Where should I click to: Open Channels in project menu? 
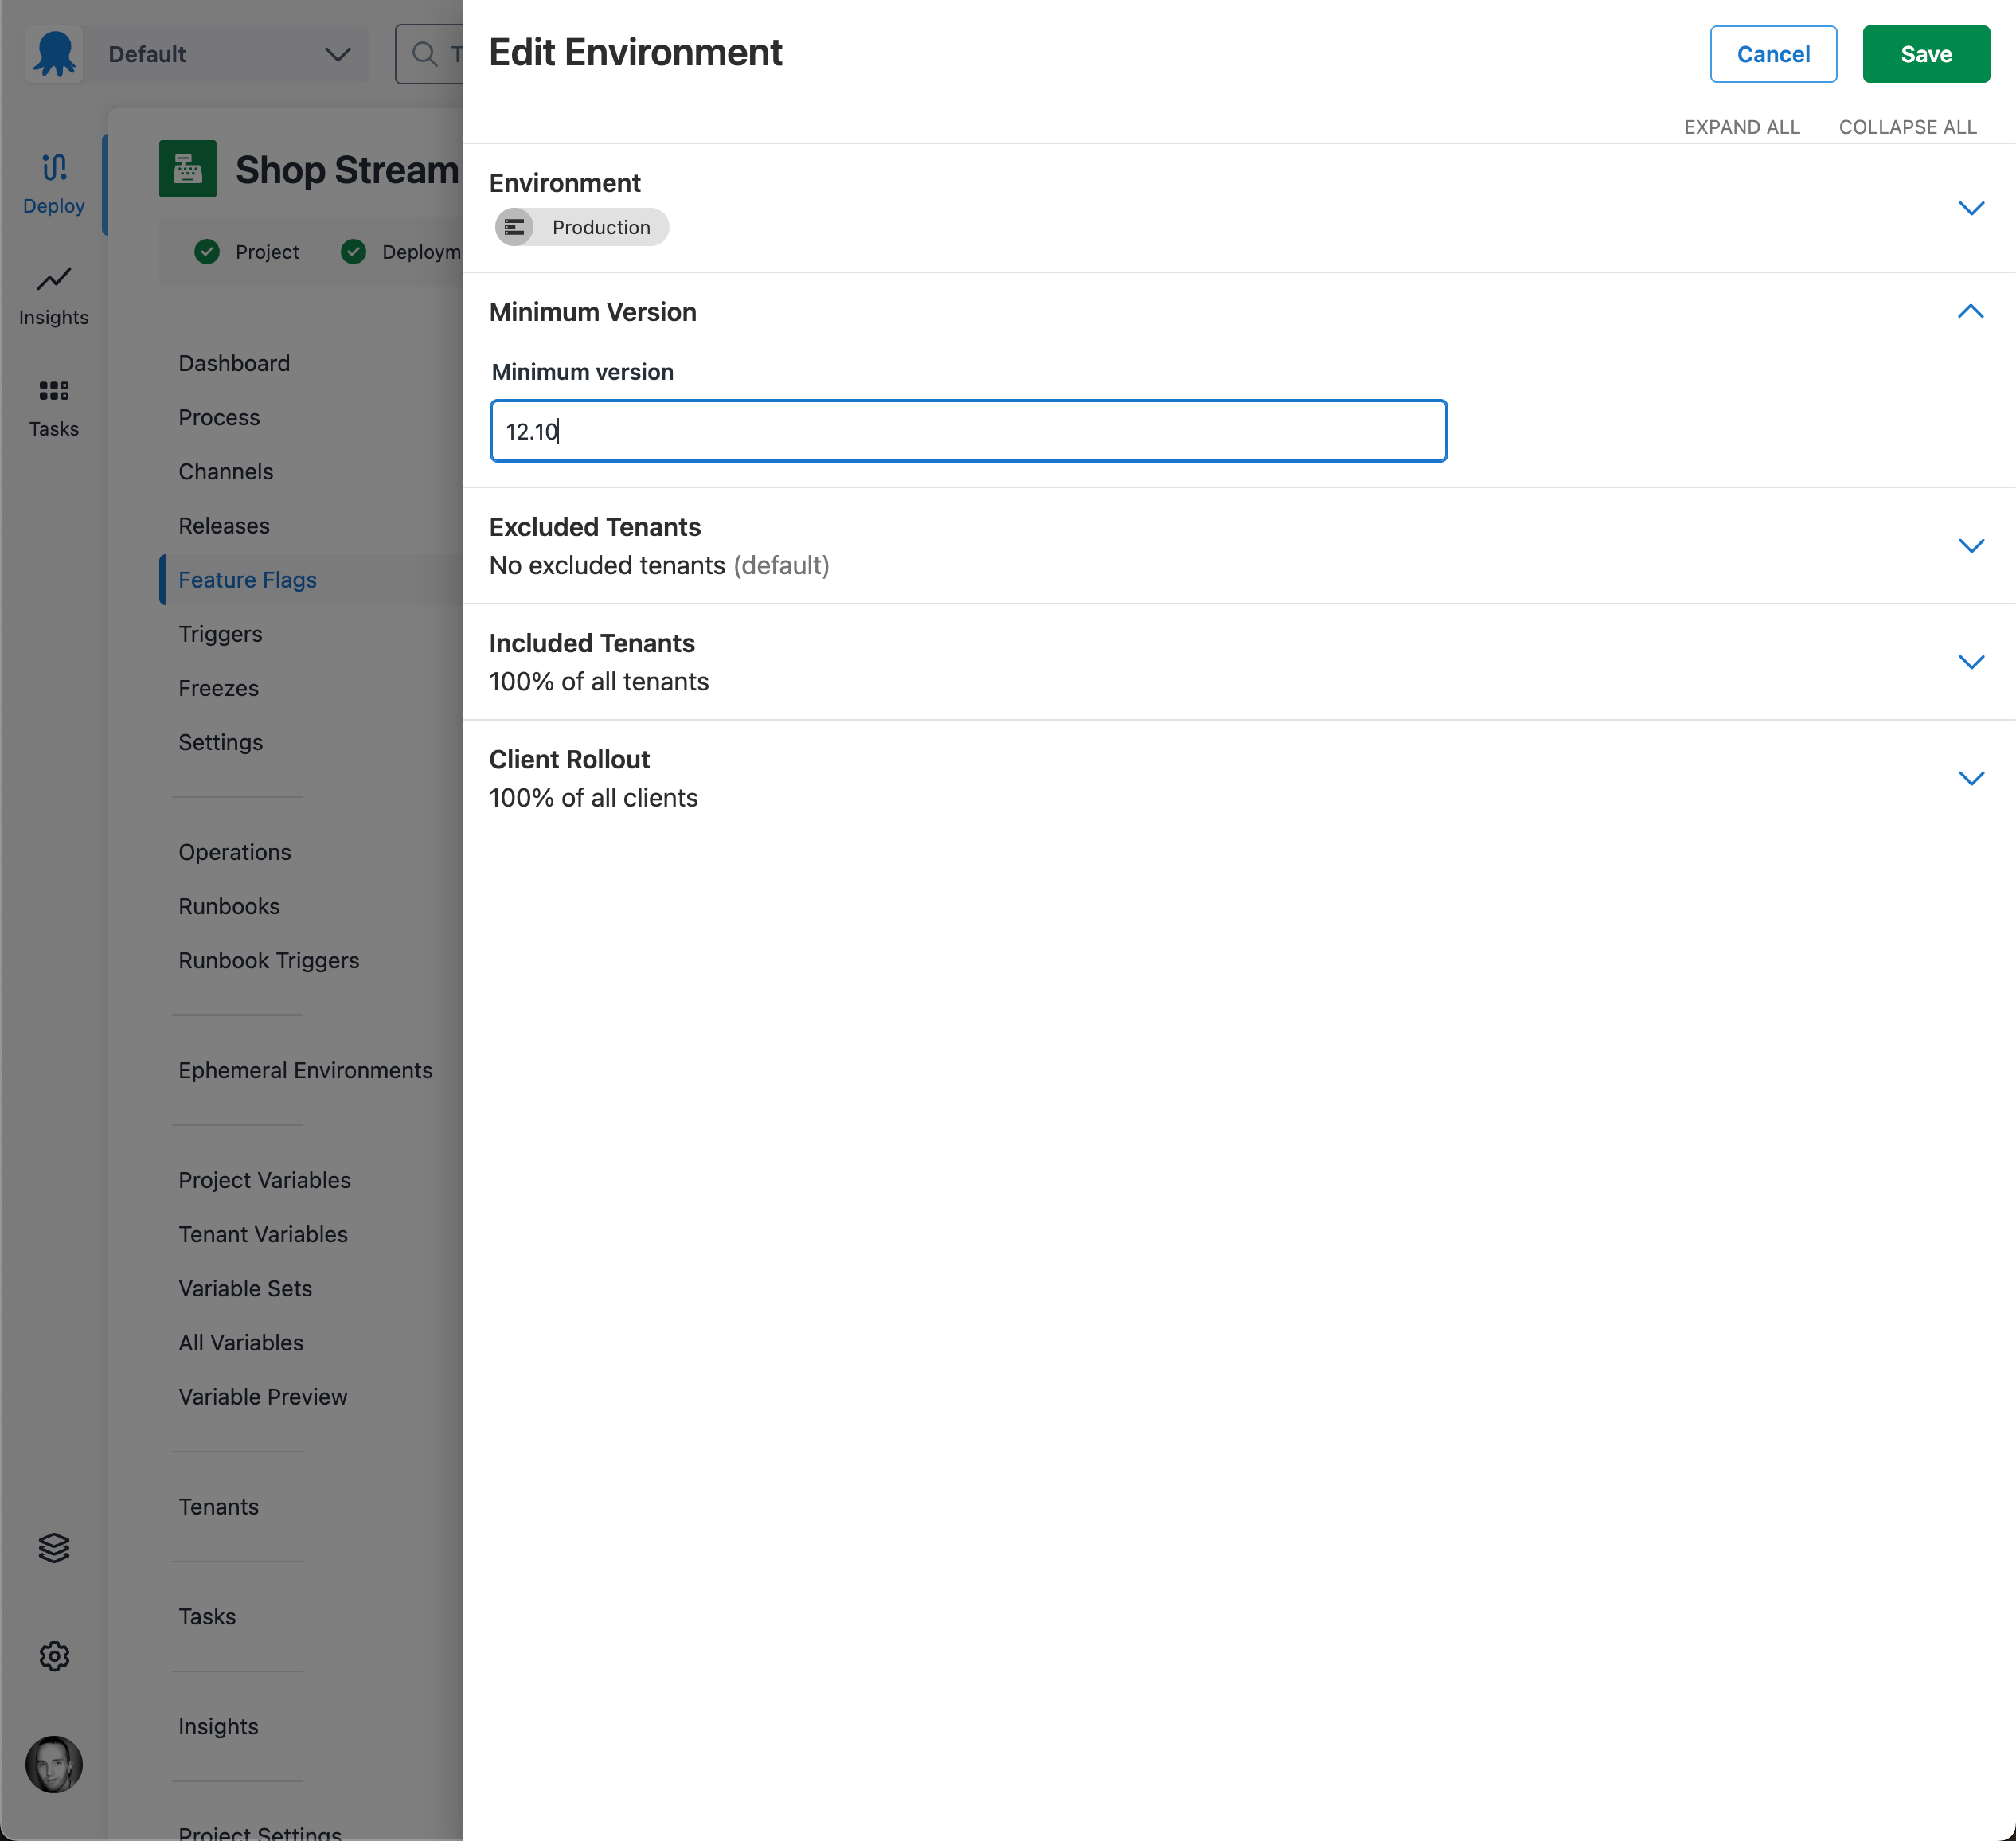[226, 471]
